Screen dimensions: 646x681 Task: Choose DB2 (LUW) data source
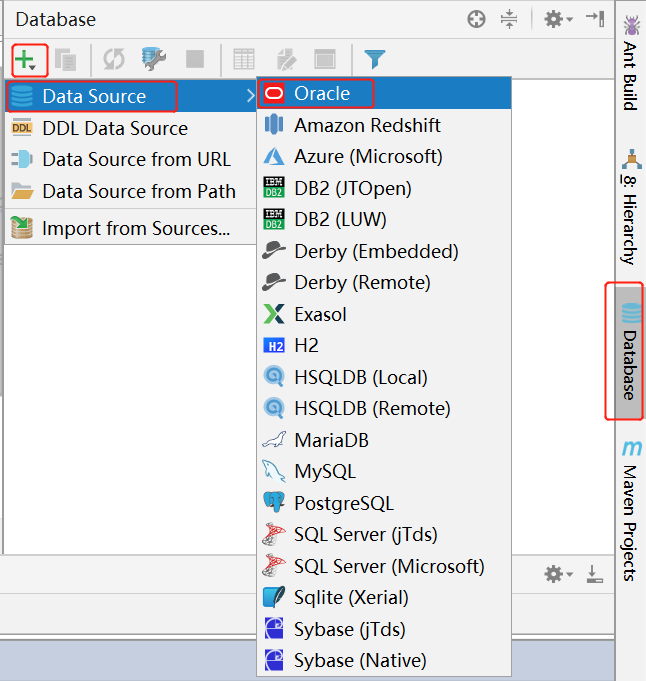[x=384, y=219]
